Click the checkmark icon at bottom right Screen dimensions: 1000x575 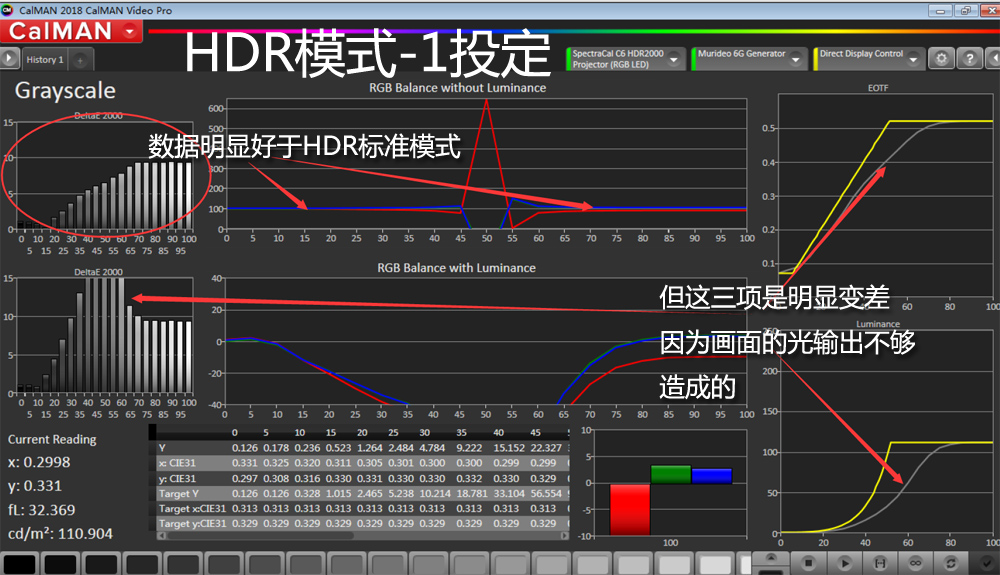986,563
